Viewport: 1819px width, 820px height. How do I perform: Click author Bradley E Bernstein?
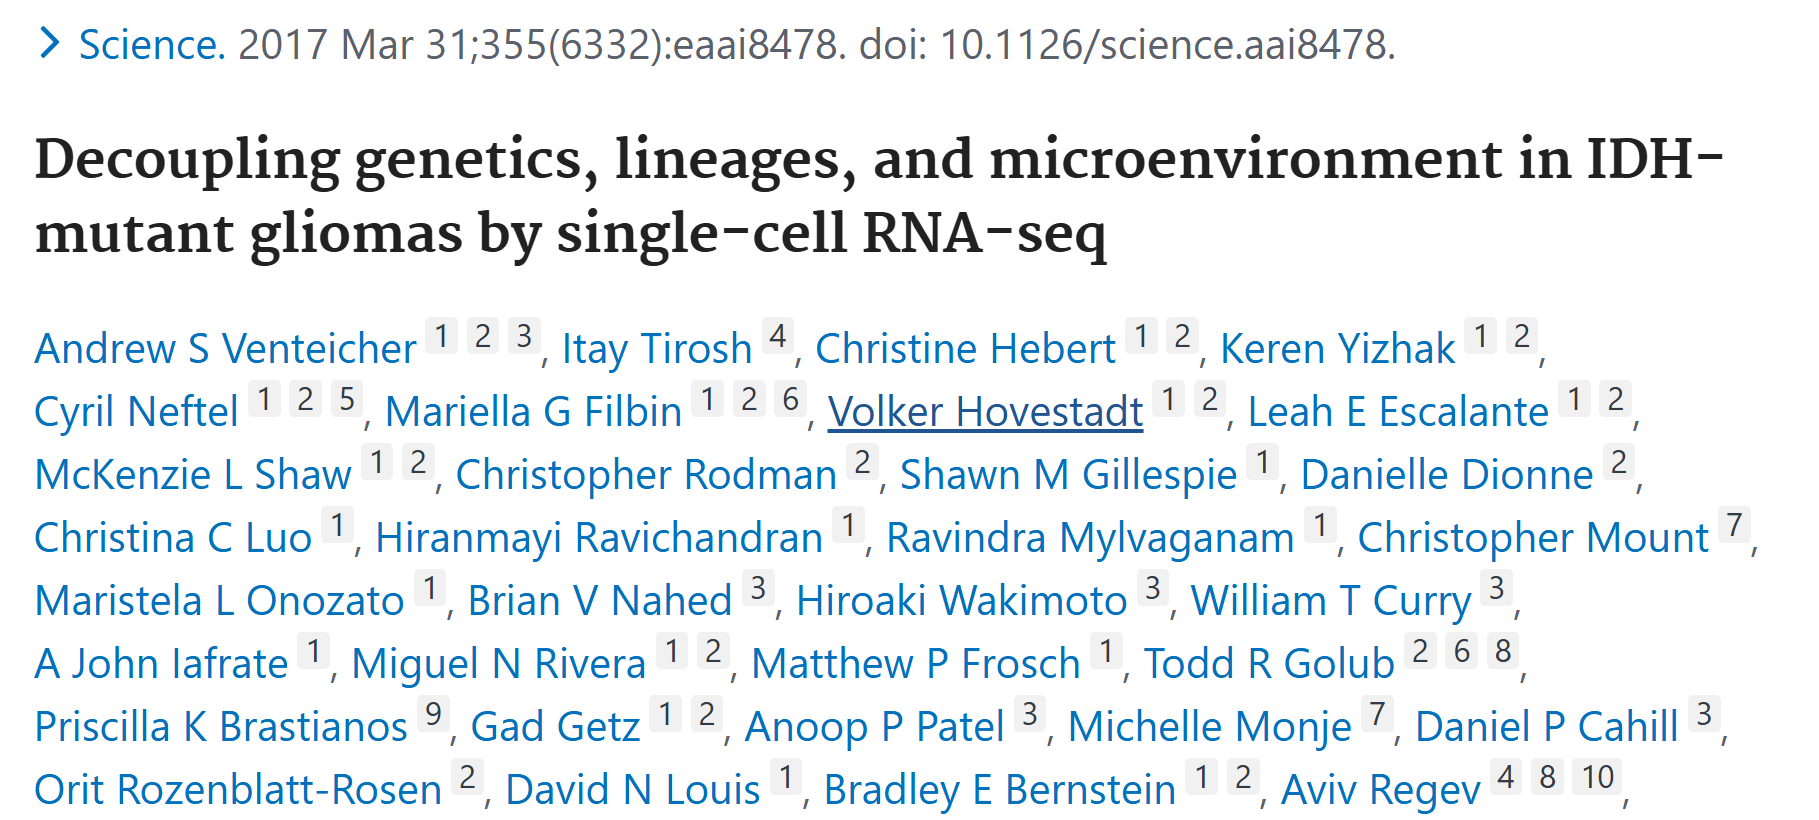click(x=999, y=790)
